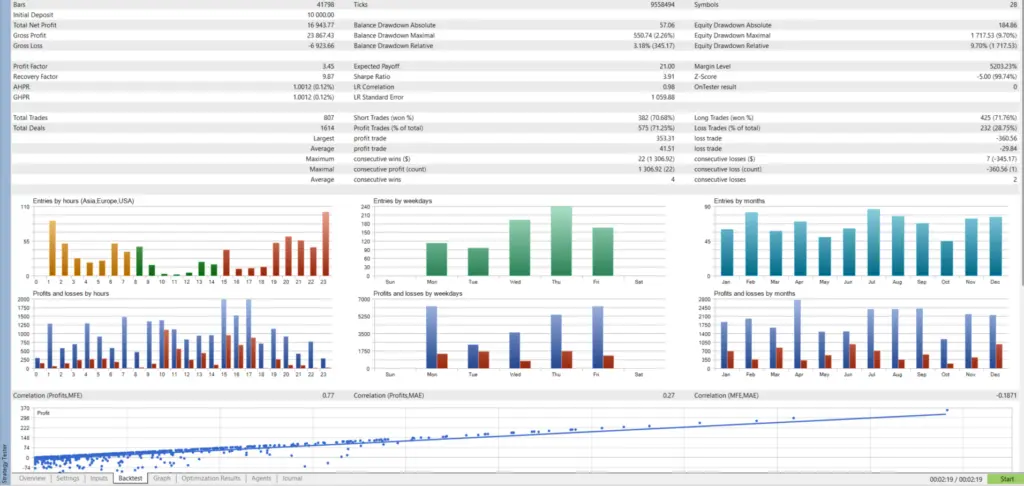Click the Entries by hours chart title
This screenshot has width=1024, height=486.
pos(84,201)
